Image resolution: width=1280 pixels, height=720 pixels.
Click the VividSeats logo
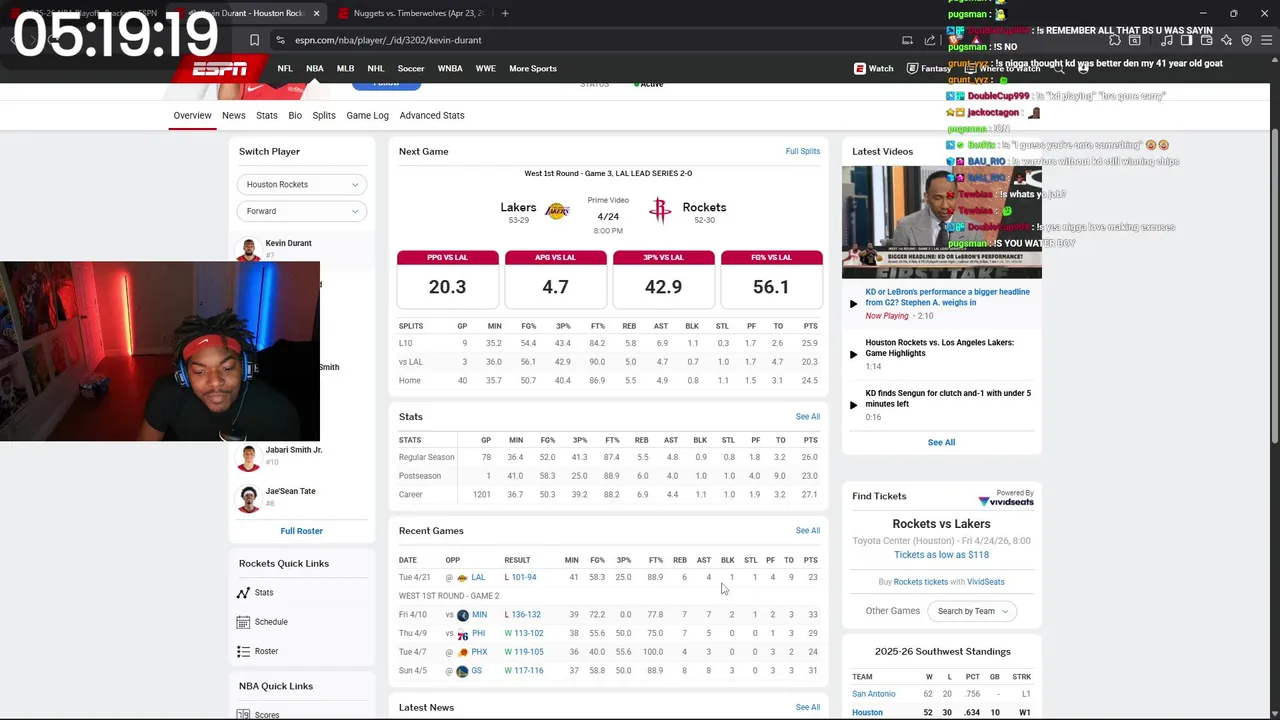(x=1006, y=501)
